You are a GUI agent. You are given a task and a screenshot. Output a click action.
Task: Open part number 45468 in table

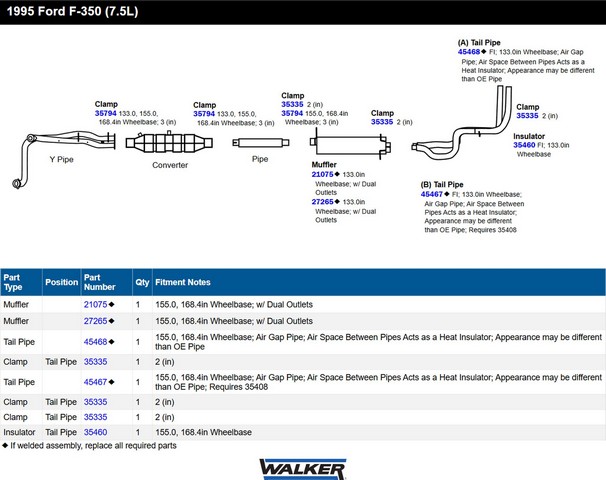[95, 342]
